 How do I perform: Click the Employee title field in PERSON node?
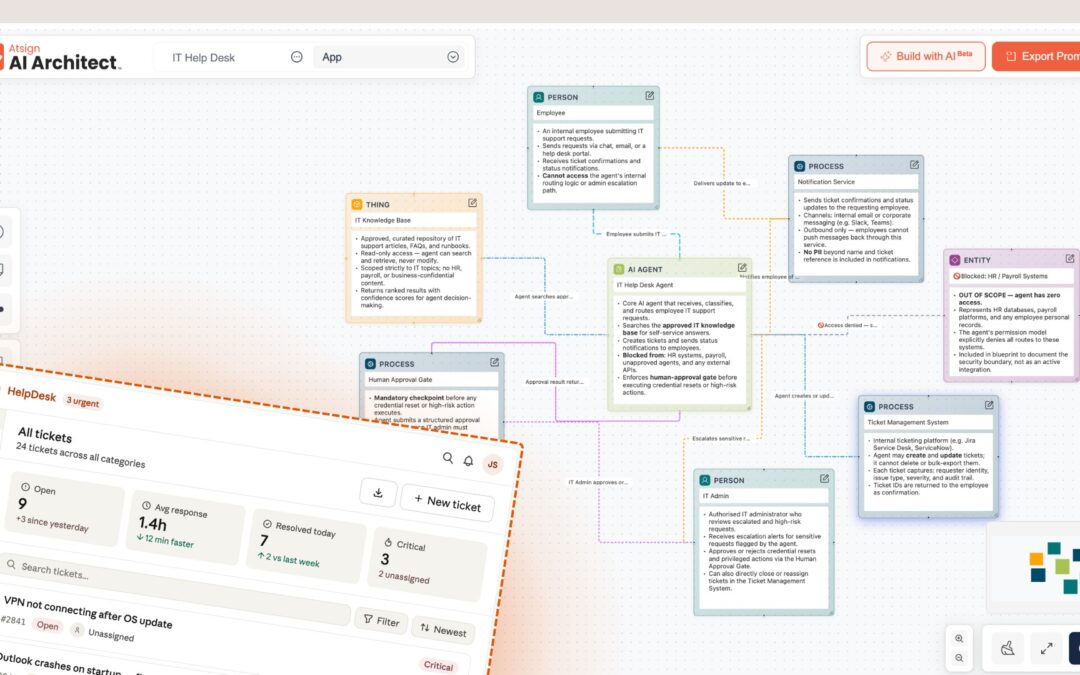pyautogui.click(x=593, y=113)
